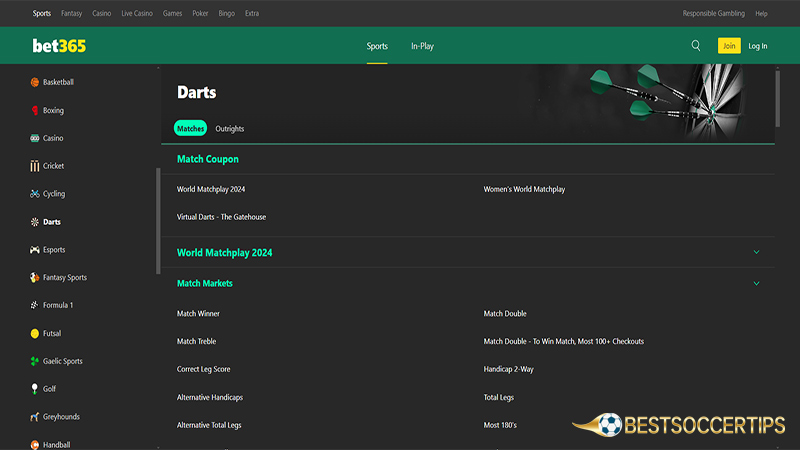Open Virtual Darts - The Gatehouse

(221, 217)
